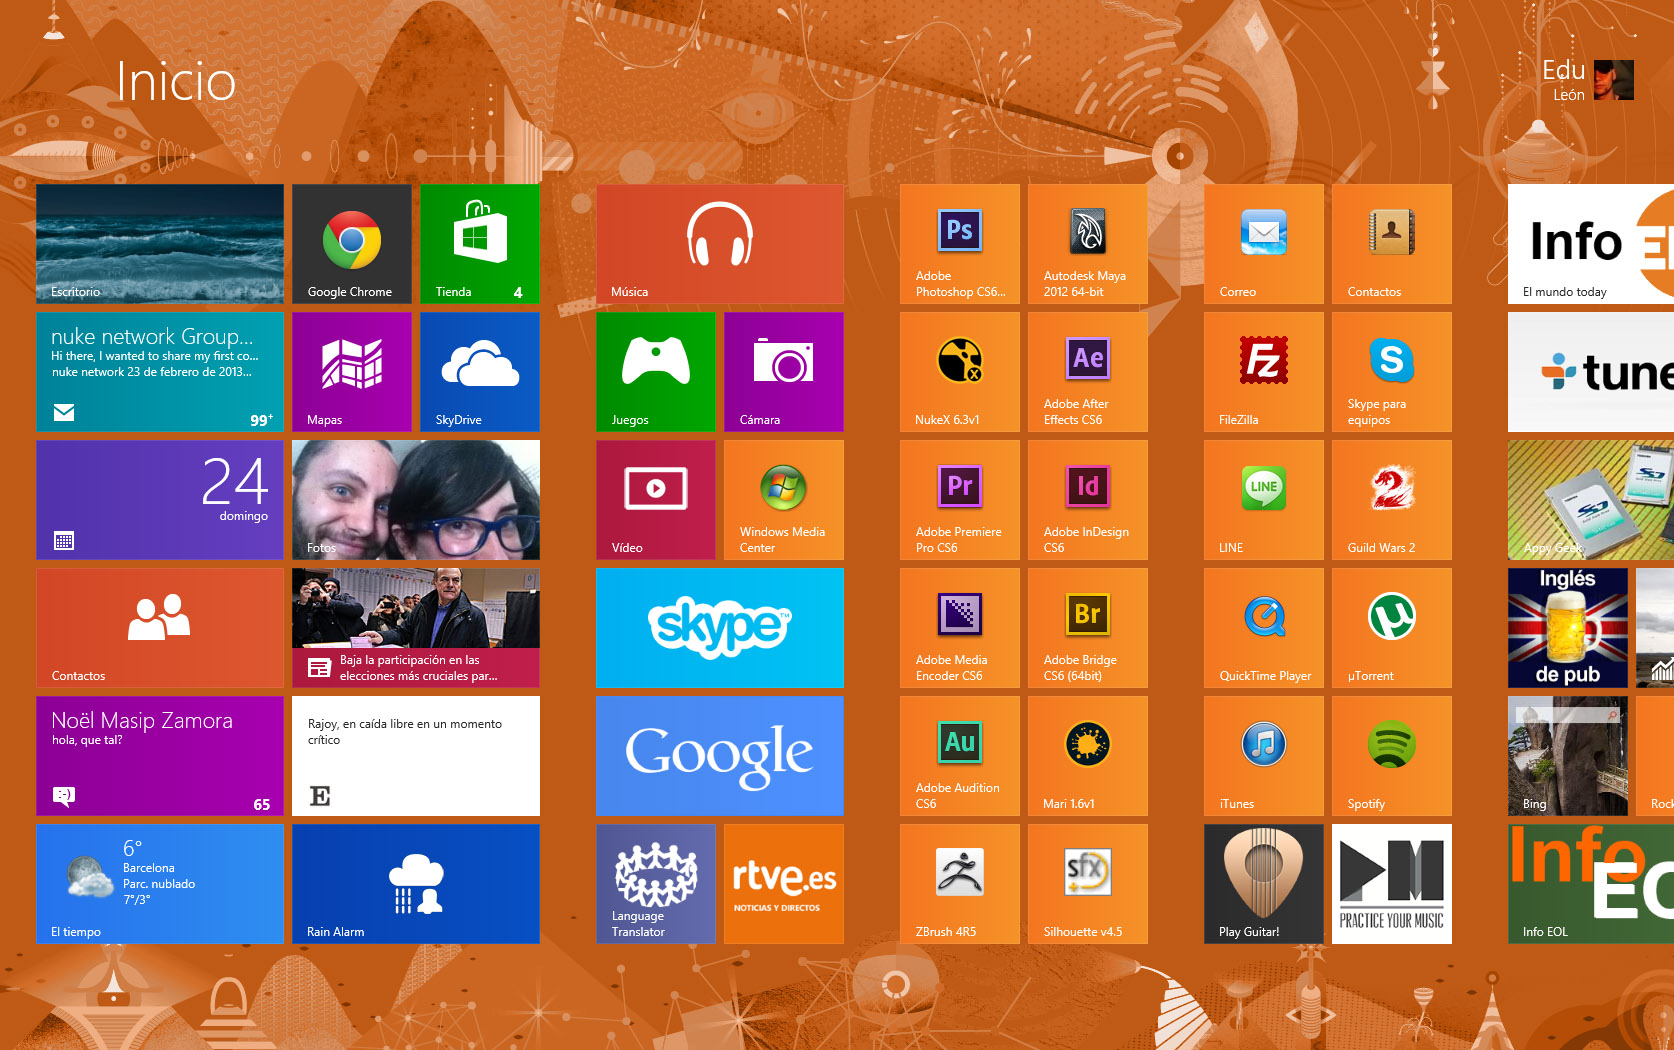Image resolution: width=1674 pixels, height=1050 pixels.
Task: Launch Windows Media Center
Action: 783,500
